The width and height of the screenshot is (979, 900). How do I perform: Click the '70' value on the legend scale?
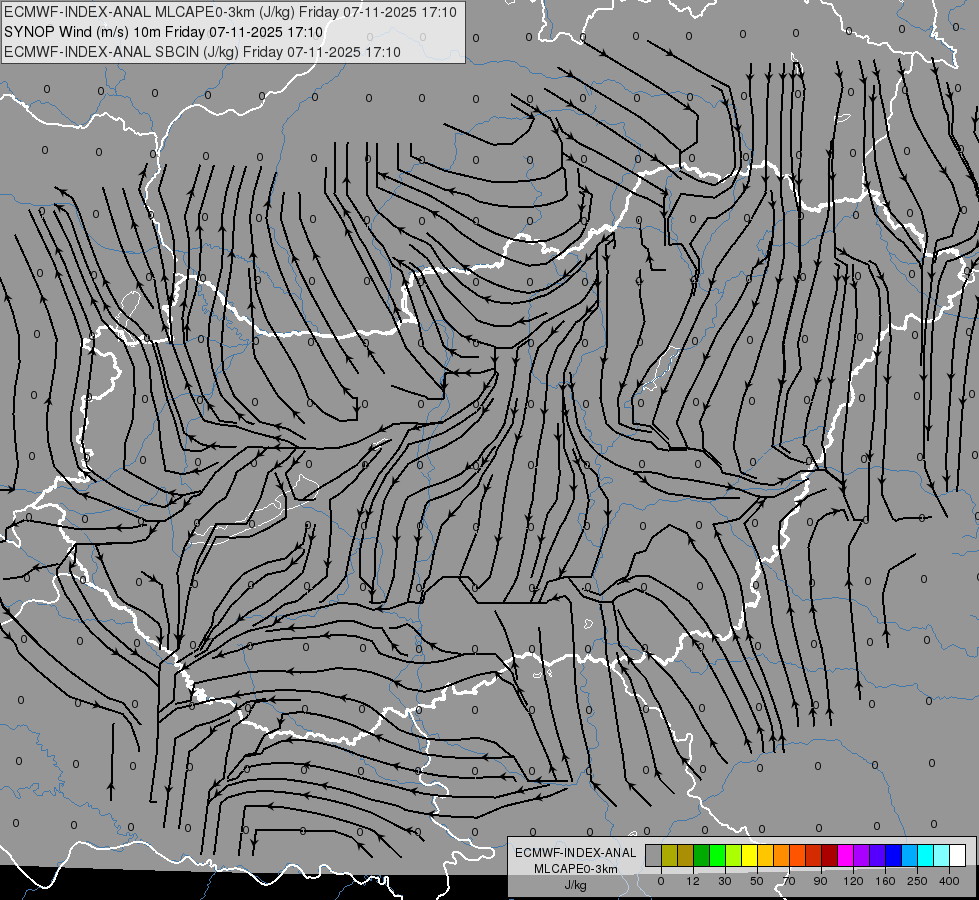(789, 881)
